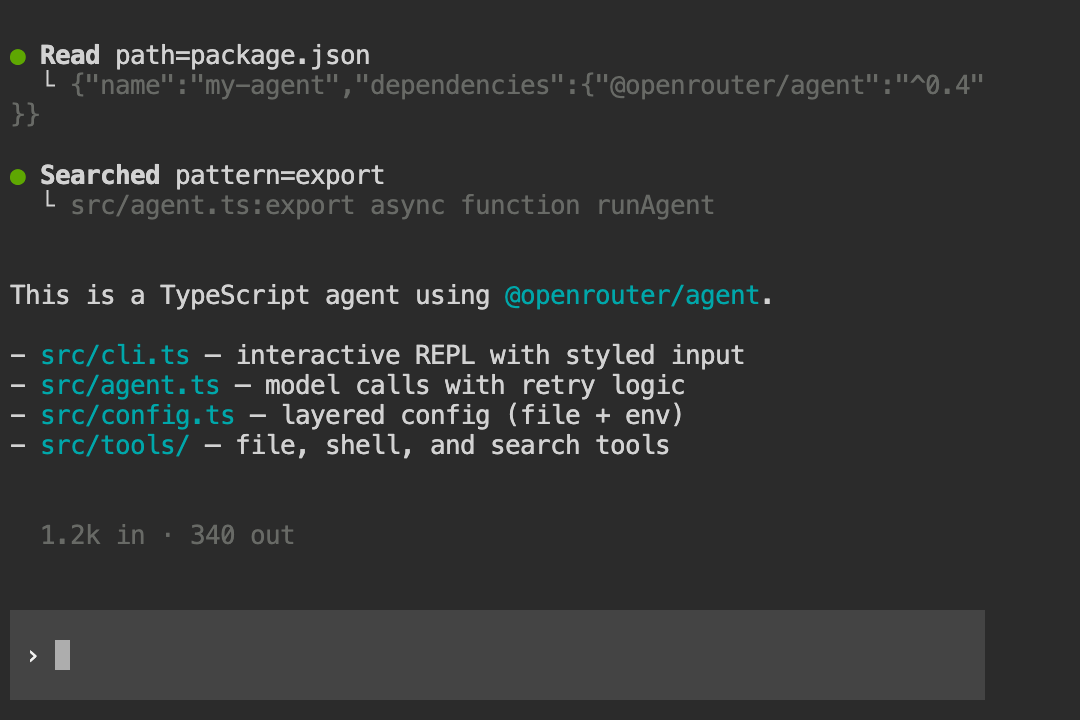Click the dash bullet before src/tools/

(17, 445)
